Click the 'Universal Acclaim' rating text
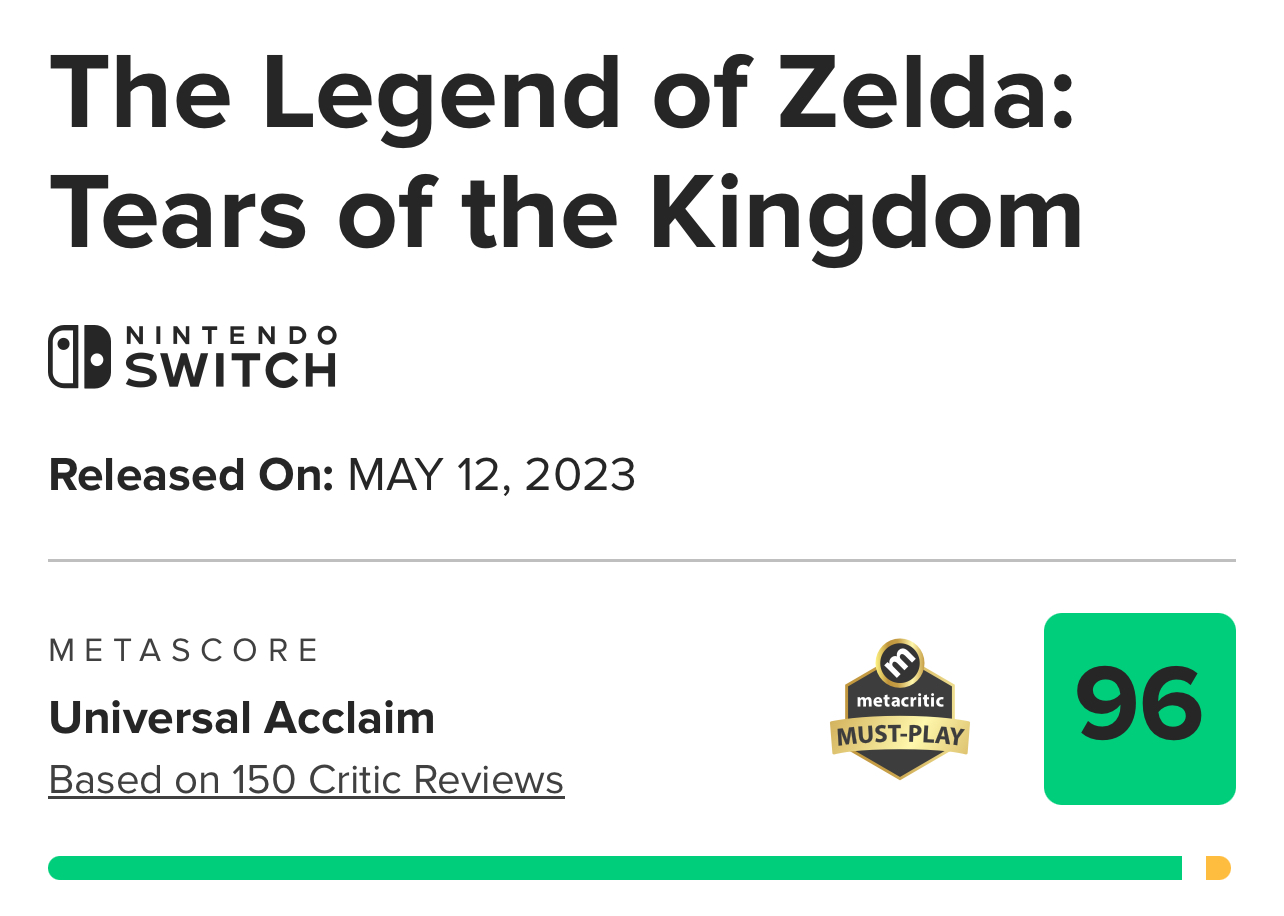The image size is (1284, 916). 242,718
